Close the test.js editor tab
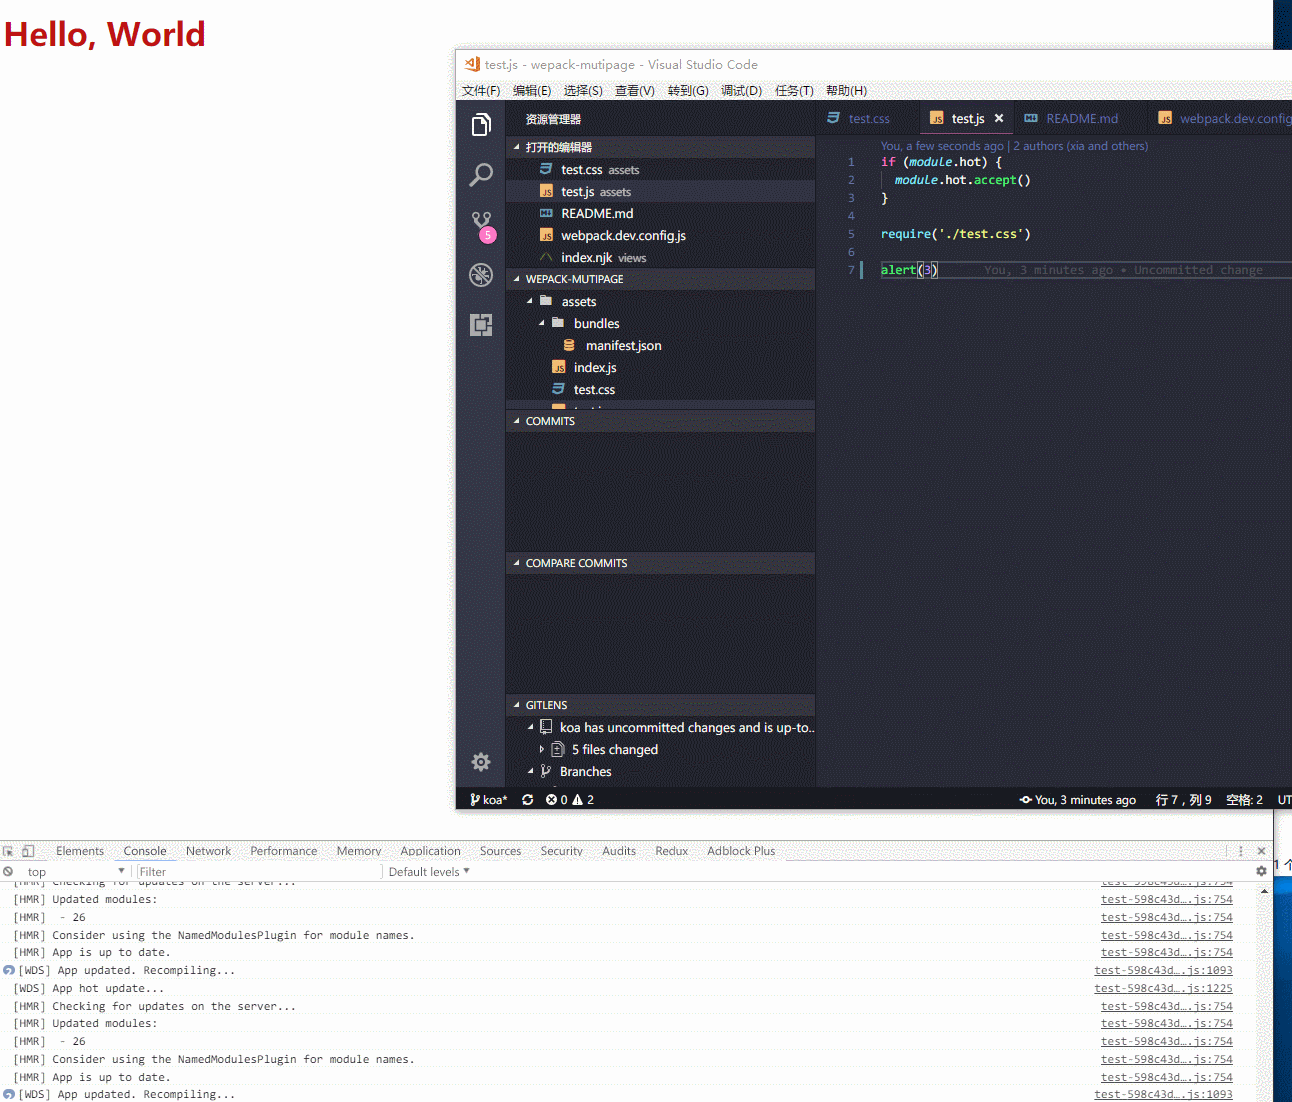 pos(998,118)
